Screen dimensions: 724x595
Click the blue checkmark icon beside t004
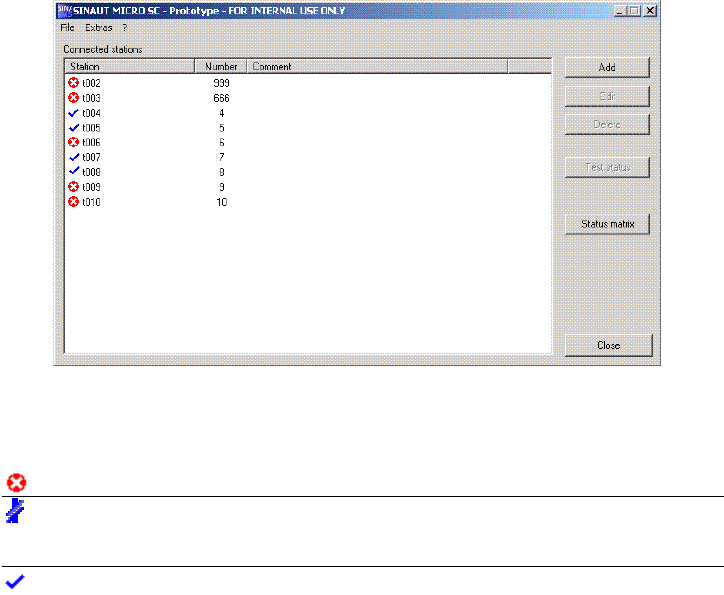[x=73, y=113]
